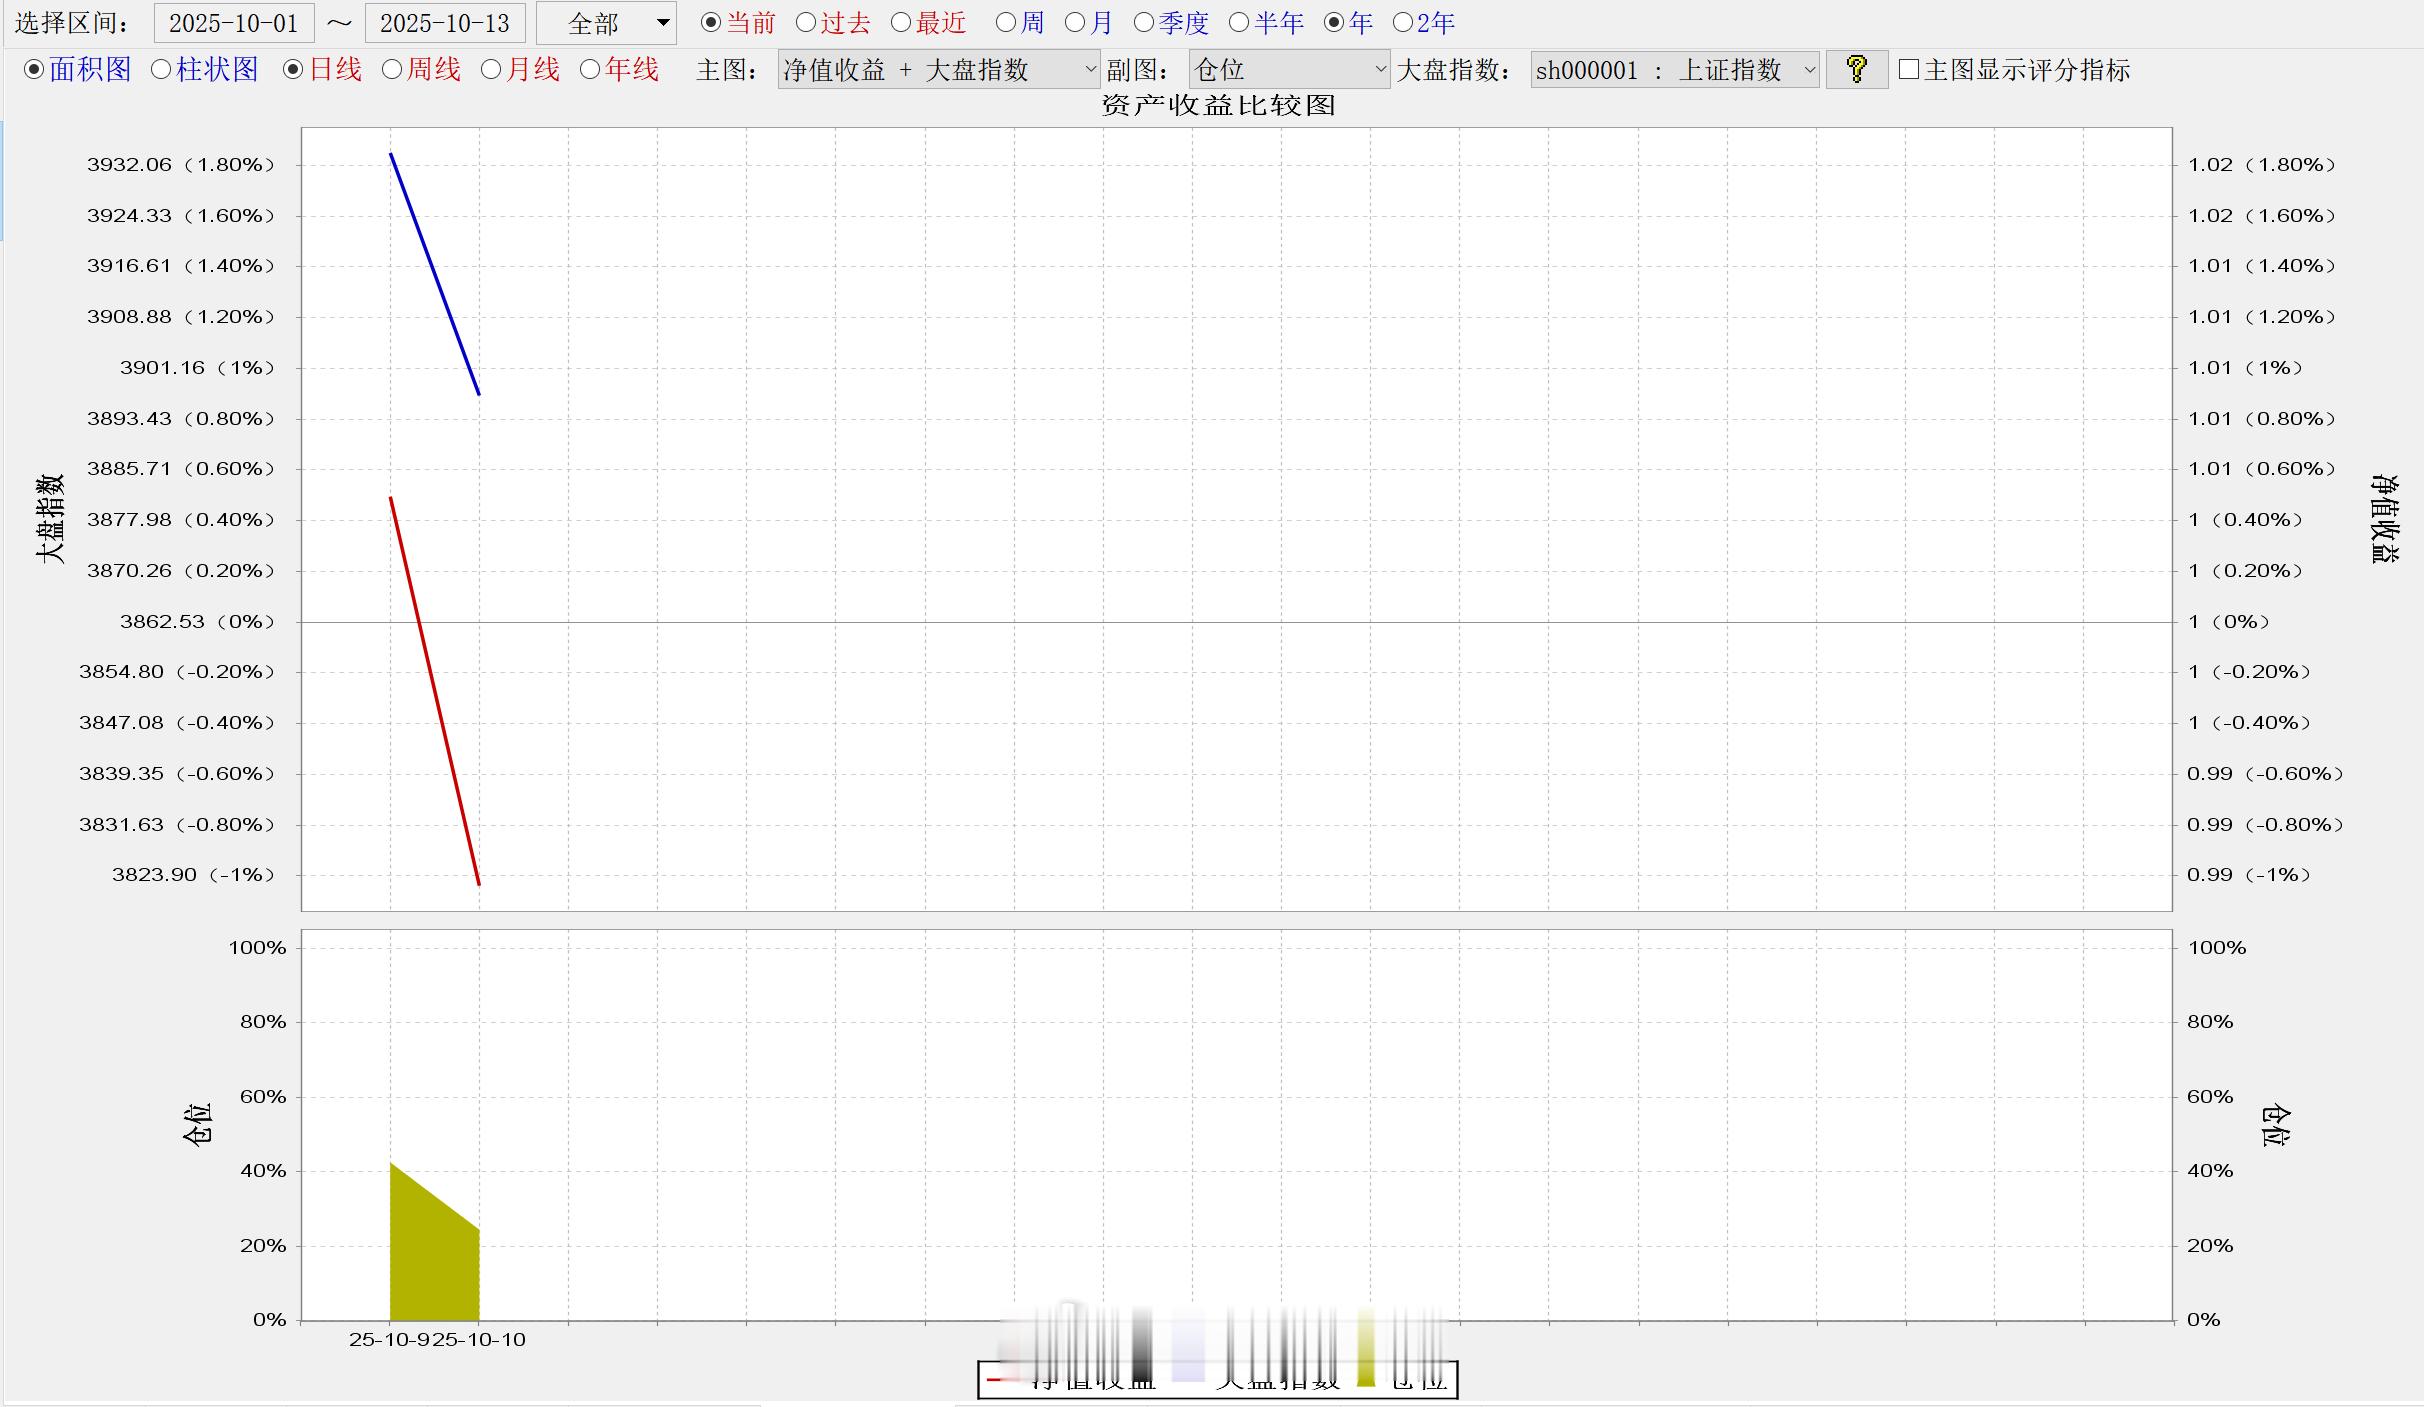
Task: Select the 季度 time range option
Action: tap(1143, 22)
